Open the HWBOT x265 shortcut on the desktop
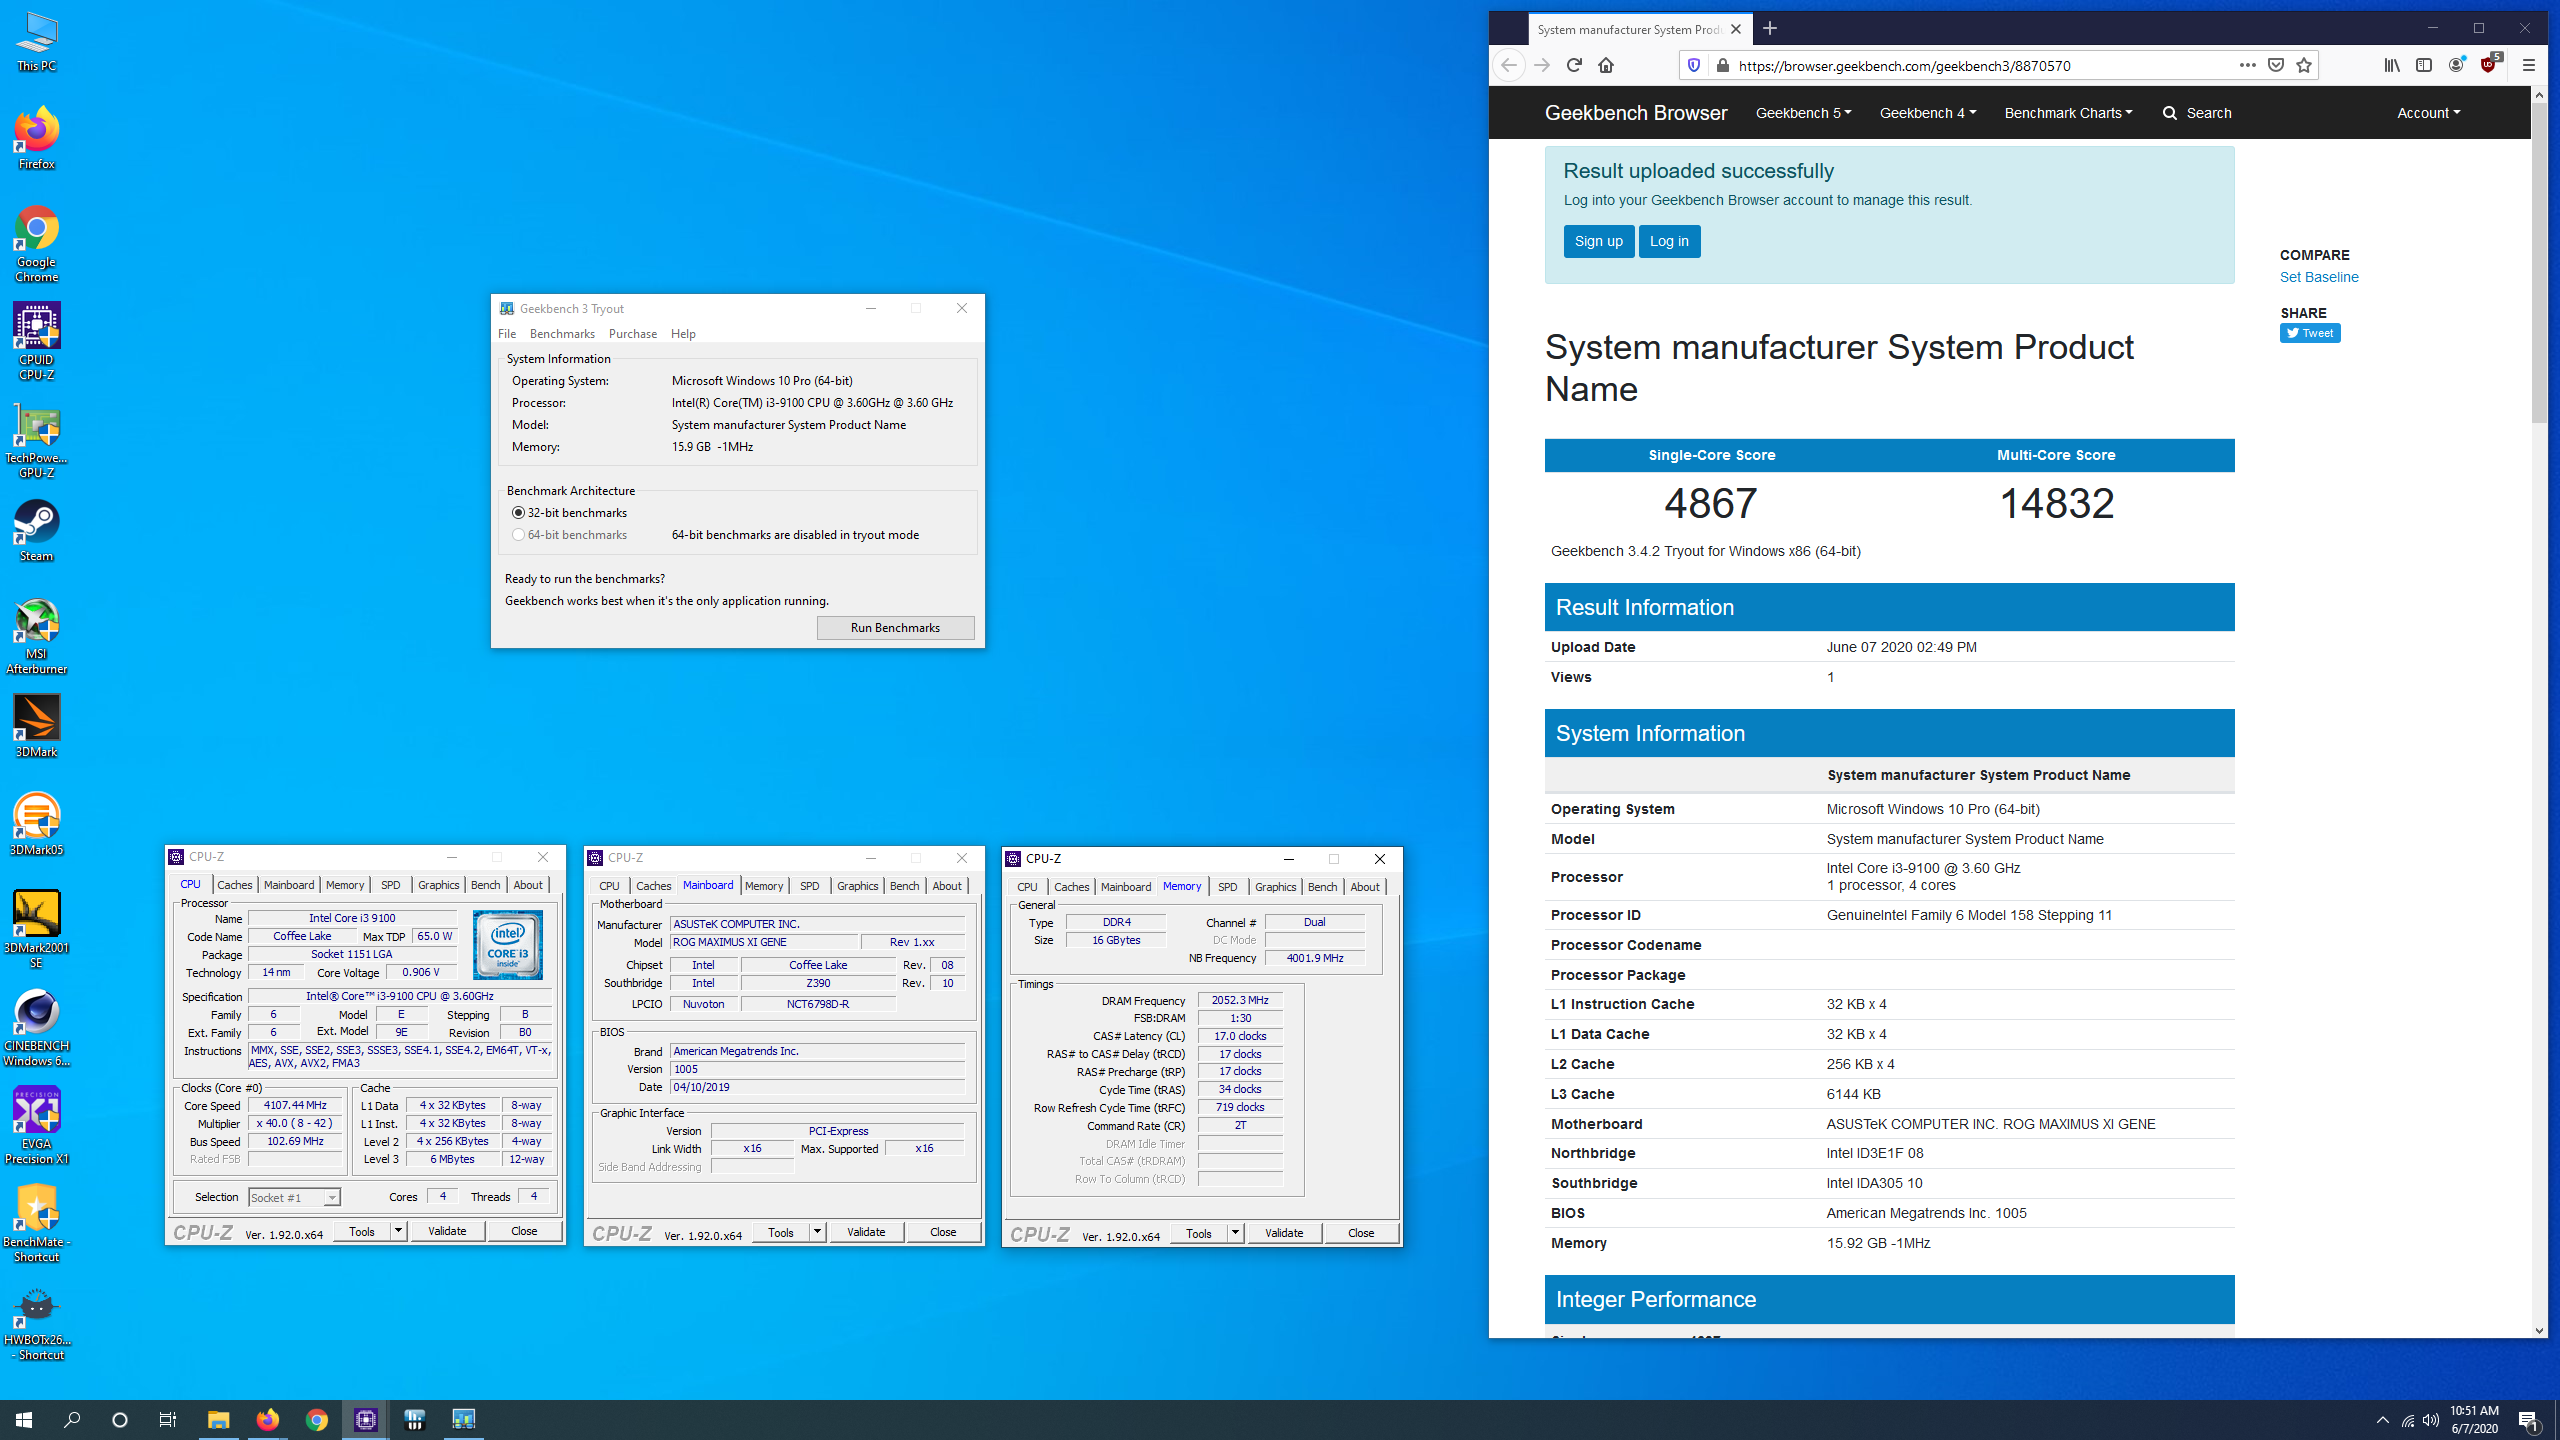 tap(37, 1322)
